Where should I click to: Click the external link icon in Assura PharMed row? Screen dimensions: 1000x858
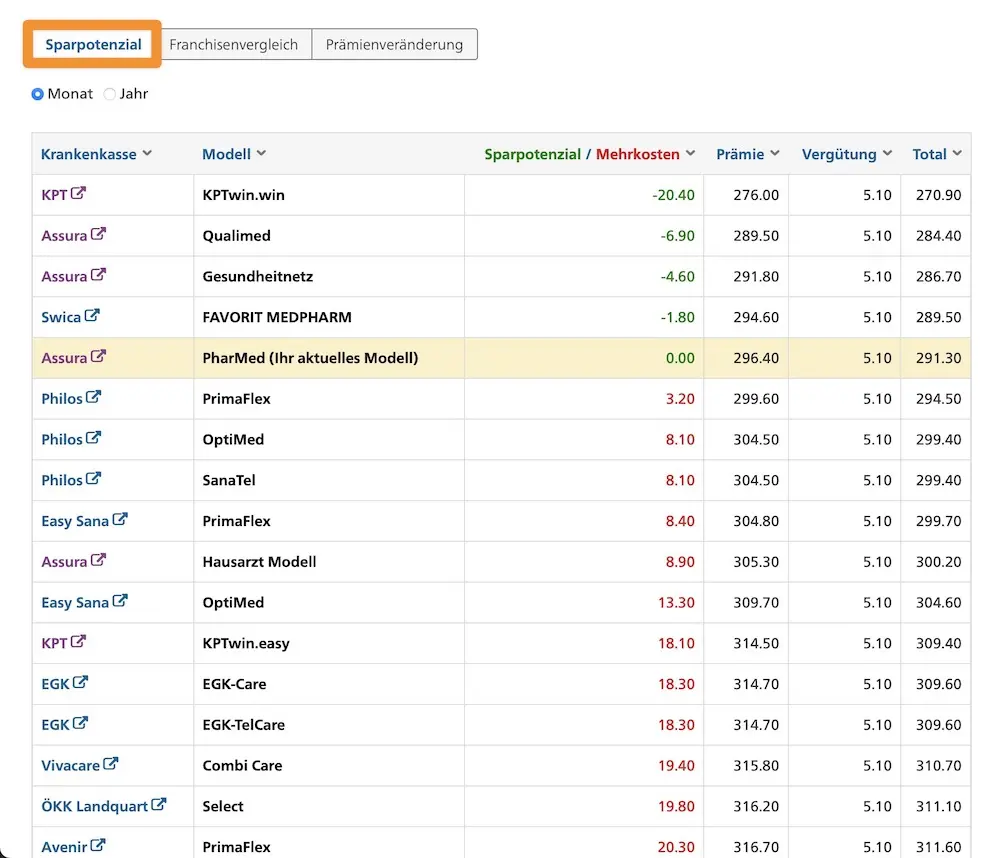(98, 357)
